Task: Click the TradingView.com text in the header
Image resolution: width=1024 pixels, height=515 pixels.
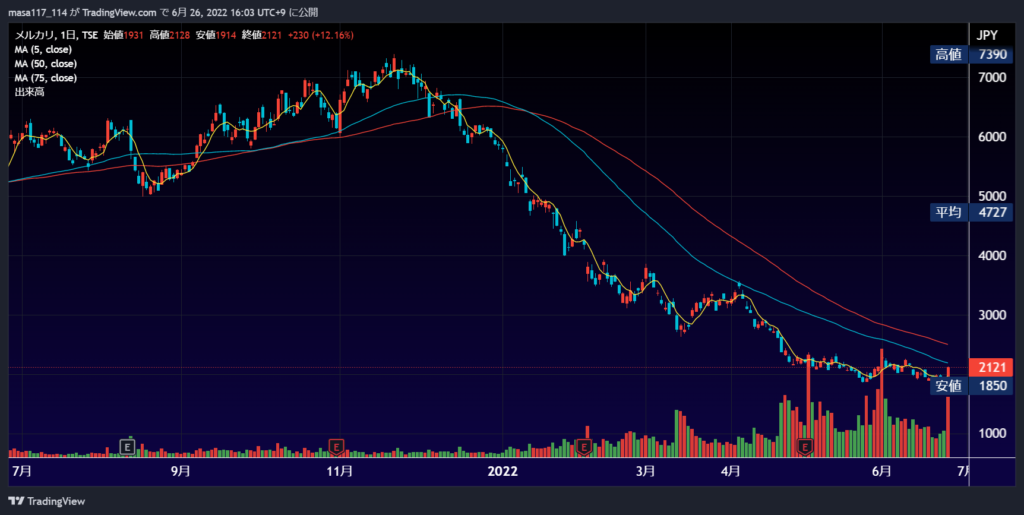Action: tap(120, 12)
